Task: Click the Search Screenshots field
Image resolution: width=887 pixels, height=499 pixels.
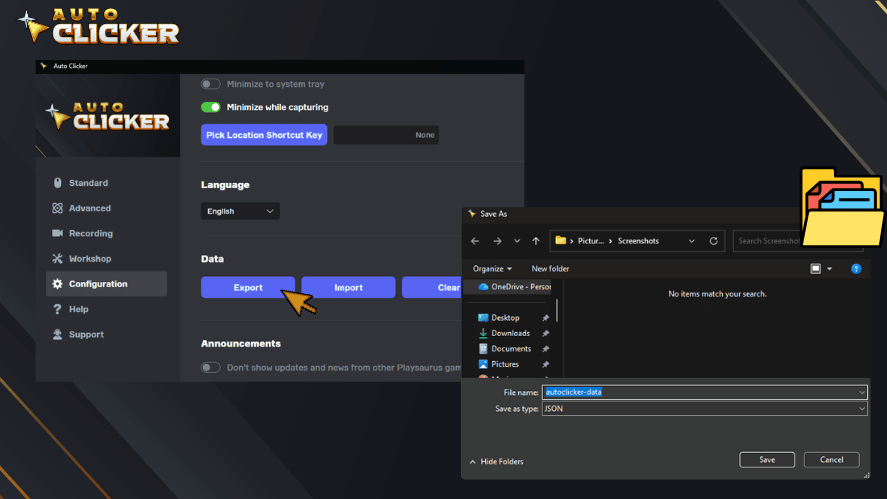Action: (x=767, y=241)
